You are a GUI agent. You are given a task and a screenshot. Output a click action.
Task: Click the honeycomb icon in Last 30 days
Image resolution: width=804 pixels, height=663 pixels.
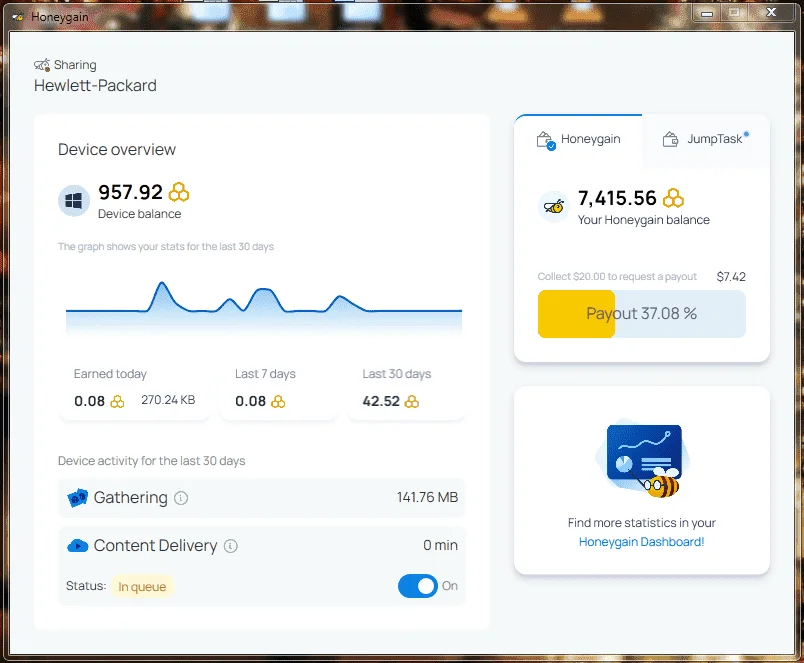[411, 401]
